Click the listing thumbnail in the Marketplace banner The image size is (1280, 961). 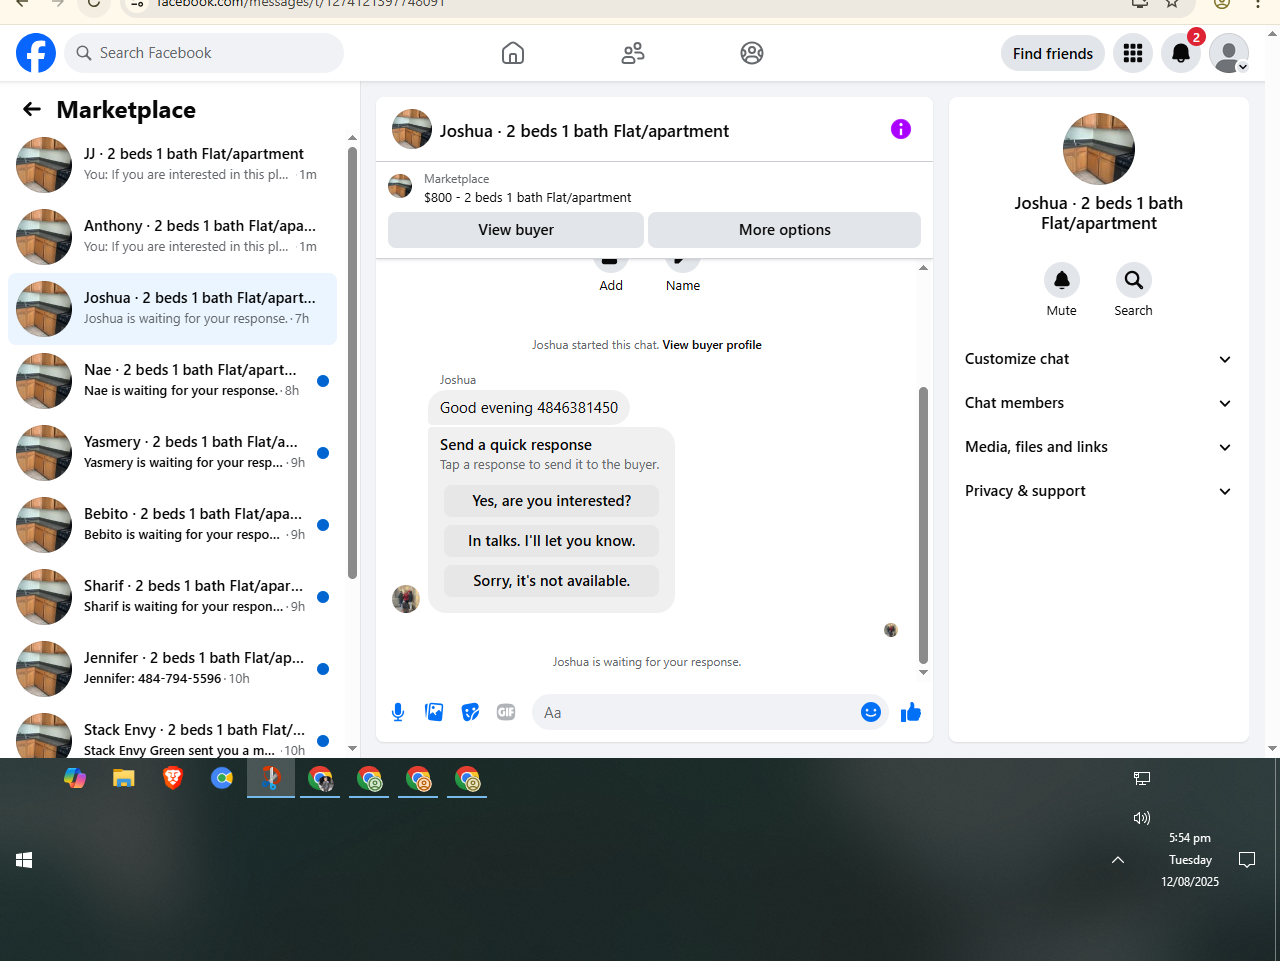400,186
